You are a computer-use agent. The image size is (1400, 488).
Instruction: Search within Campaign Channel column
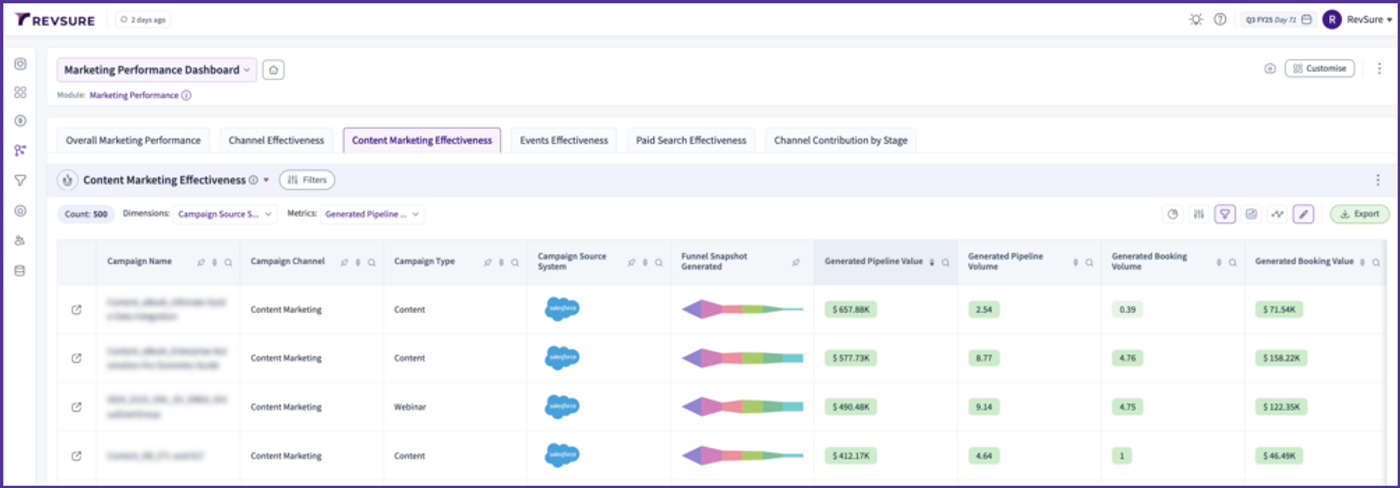click(x=372, y=262)
